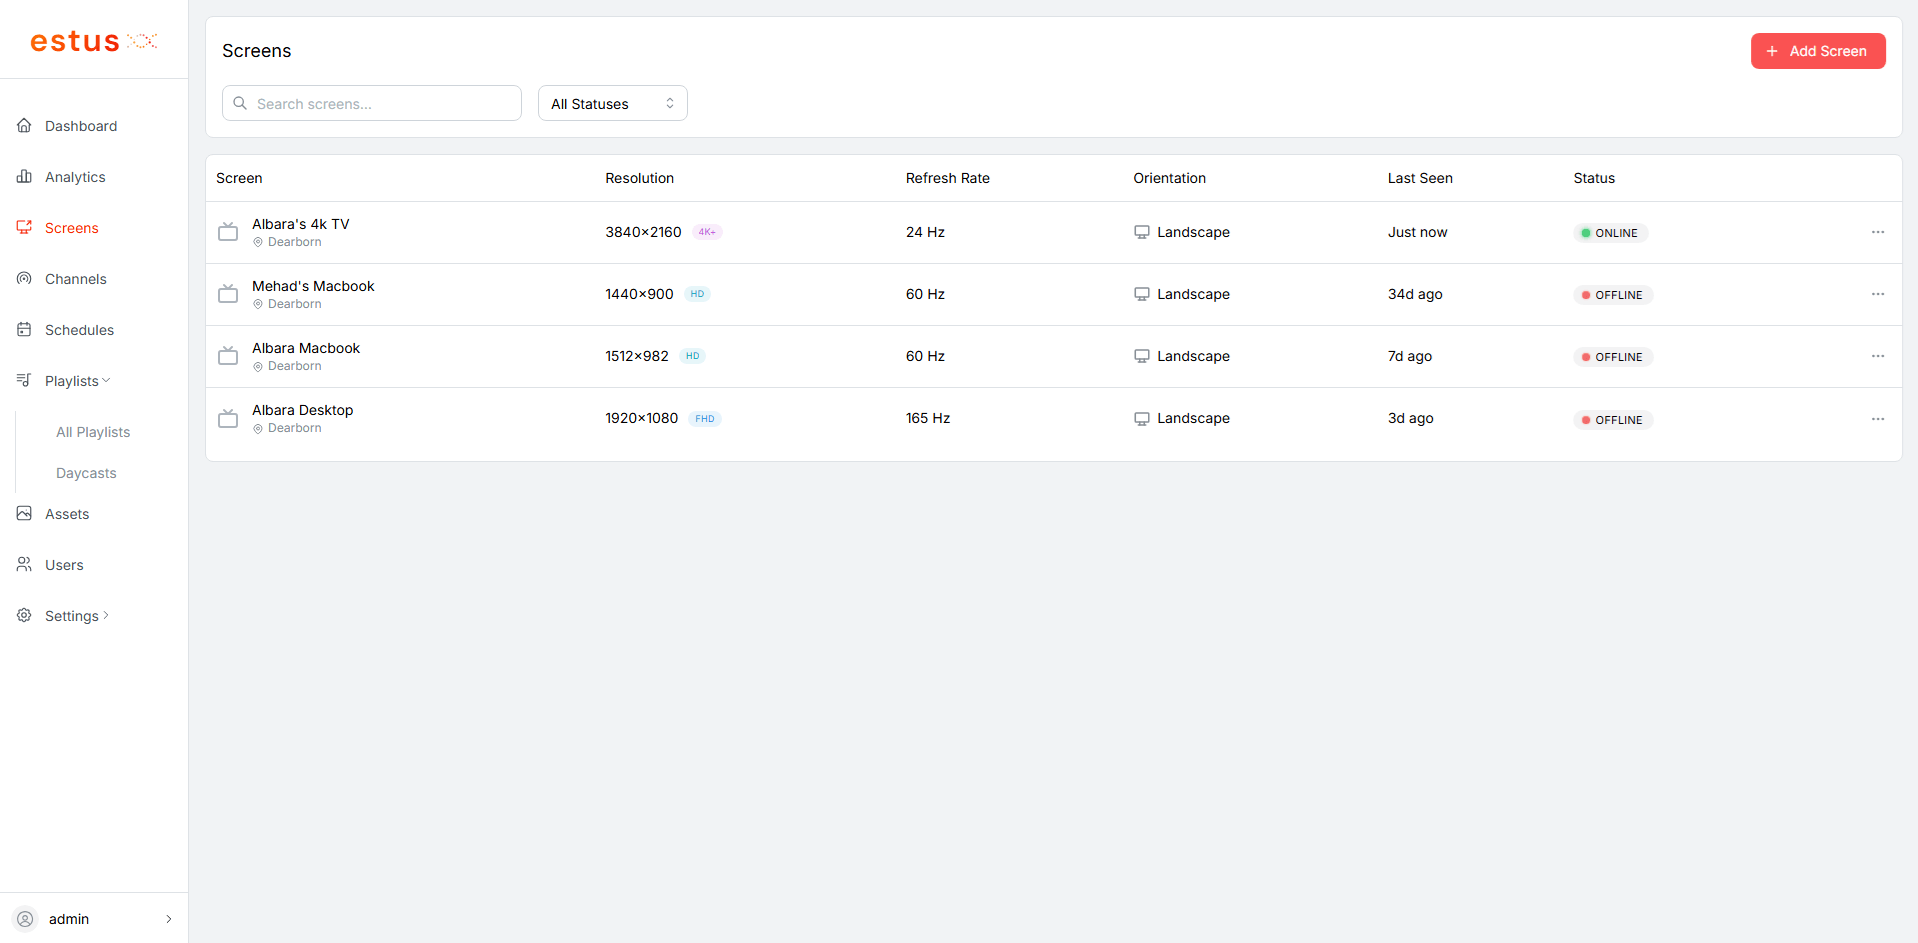Click the Assets image icon
This screenshot has width=1918, height=943.
point(24,513)
